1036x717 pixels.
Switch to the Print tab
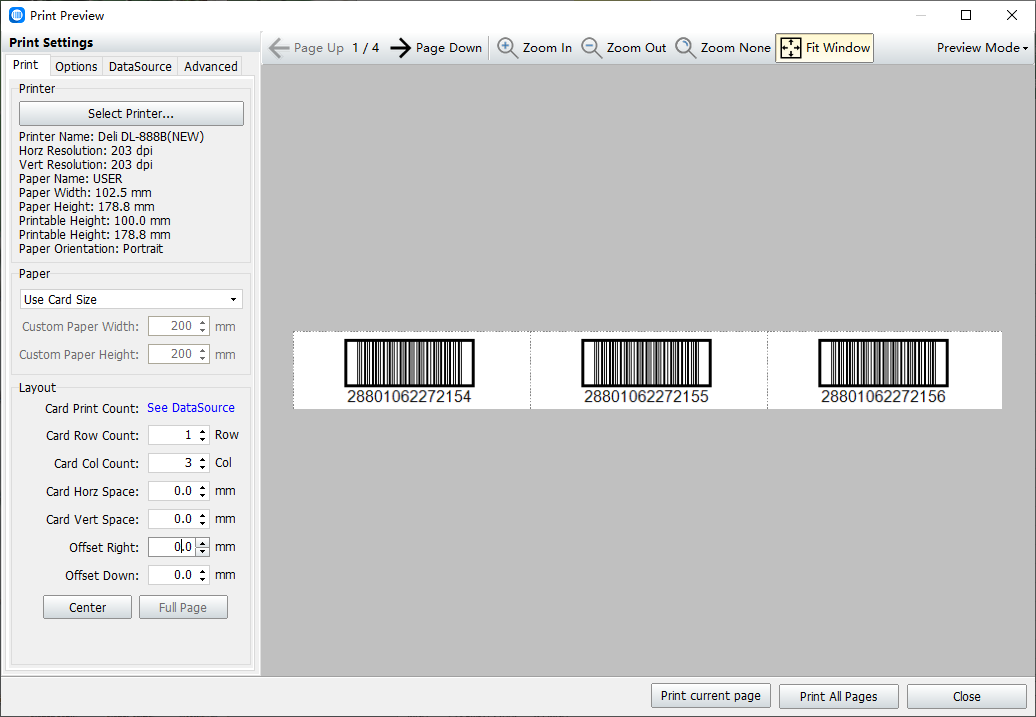click(x=26, y=65)
